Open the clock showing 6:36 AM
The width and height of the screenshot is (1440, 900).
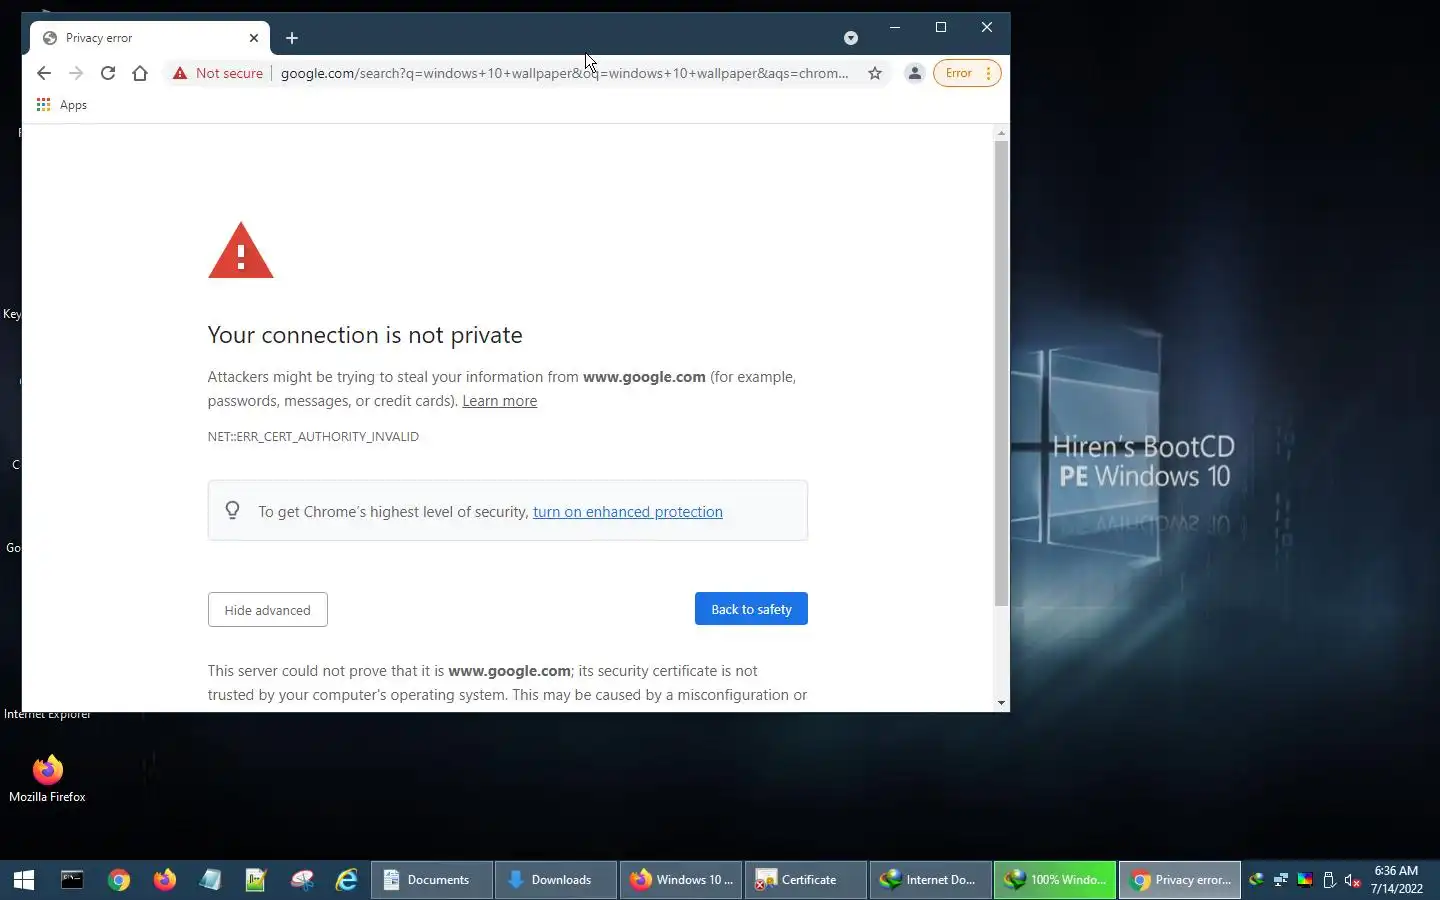(x=1396, y=880)
